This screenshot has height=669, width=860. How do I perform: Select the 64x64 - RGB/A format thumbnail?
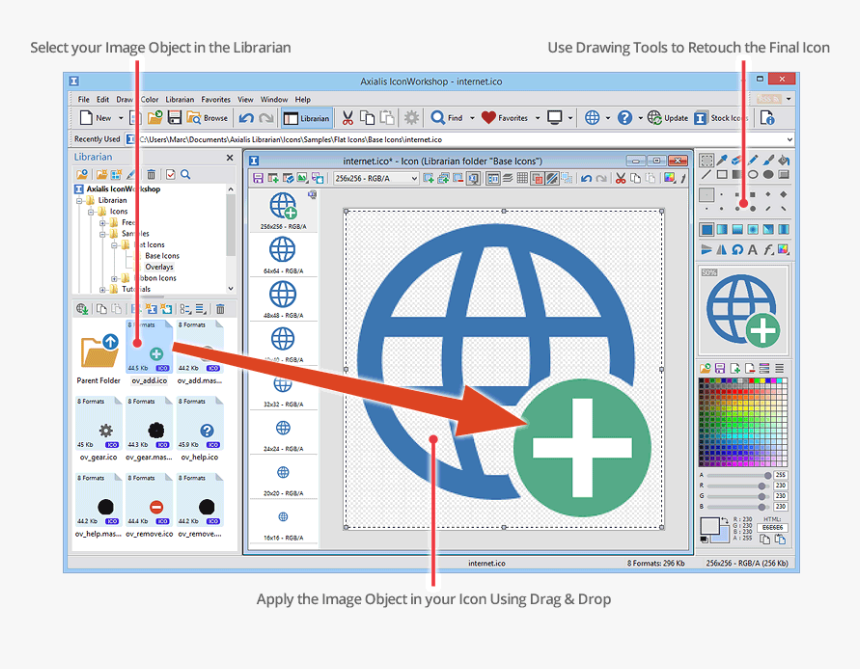283,254
